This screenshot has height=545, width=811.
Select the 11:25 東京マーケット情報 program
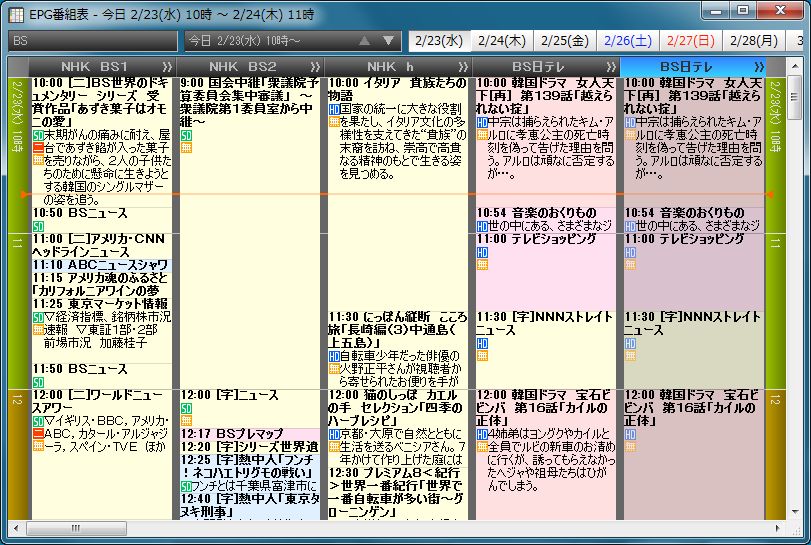point(101,330)
